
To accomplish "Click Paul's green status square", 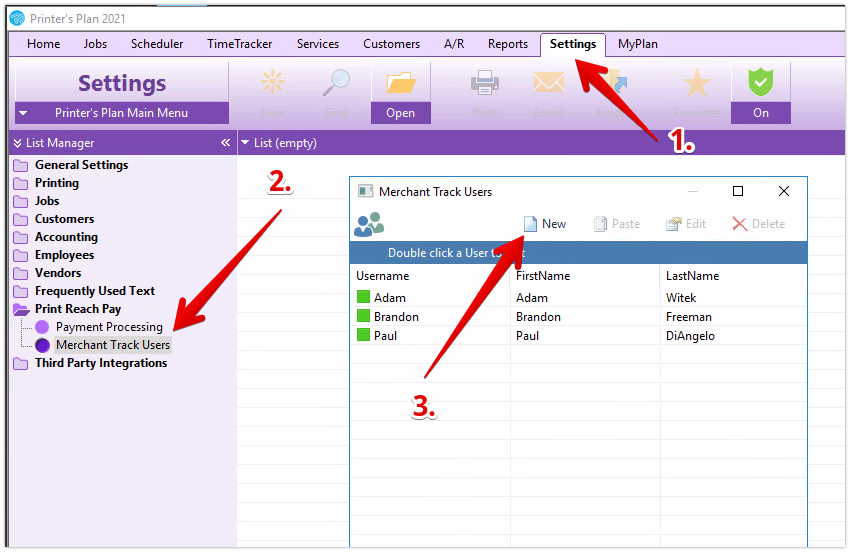I will tap(363, 335).
